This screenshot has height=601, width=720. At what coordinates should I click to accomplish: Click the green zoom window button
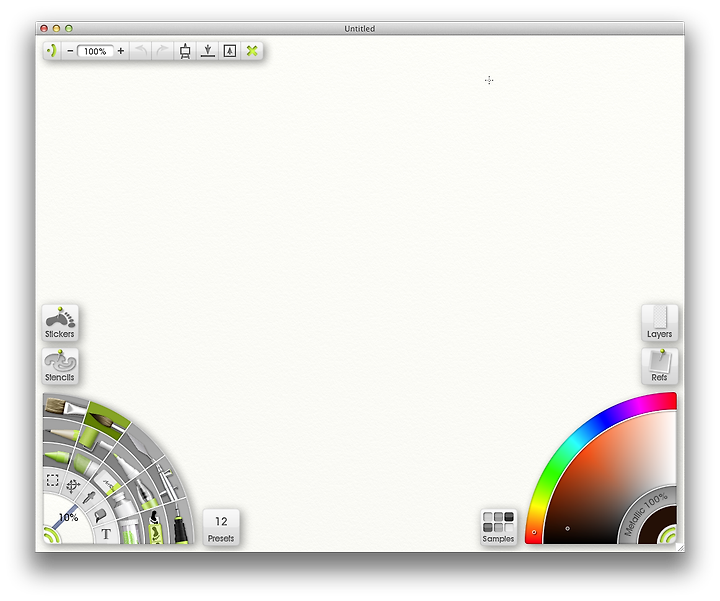[68, 28]
